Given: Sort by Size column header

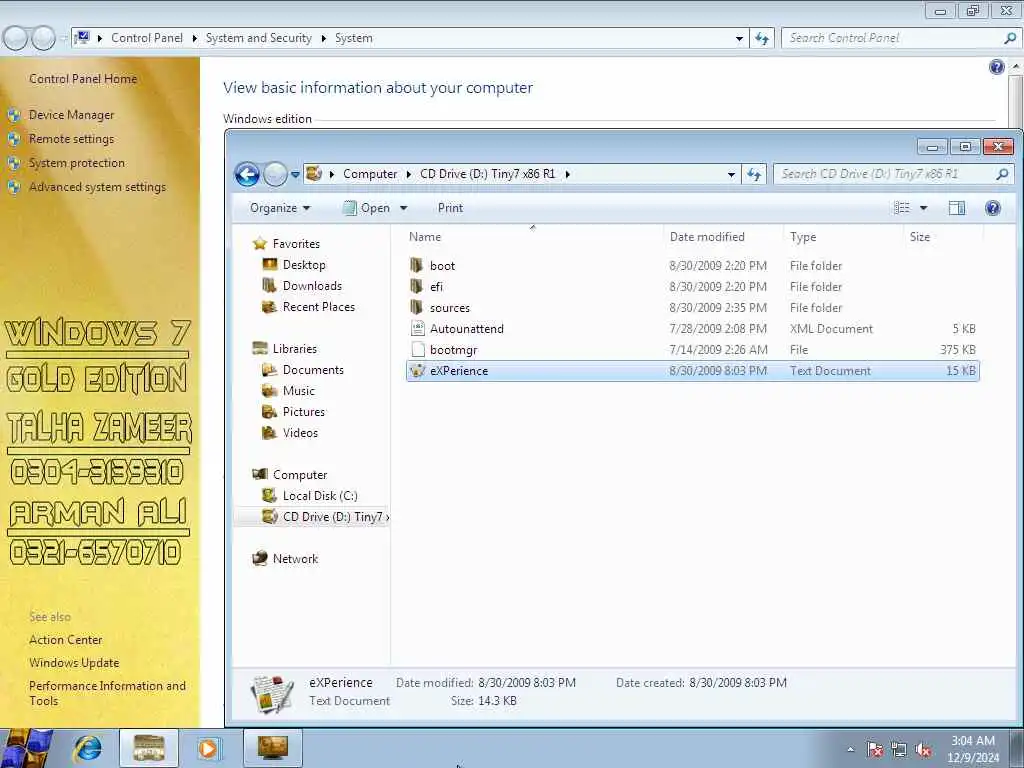Looking at the screenshot, I should 920,236.
